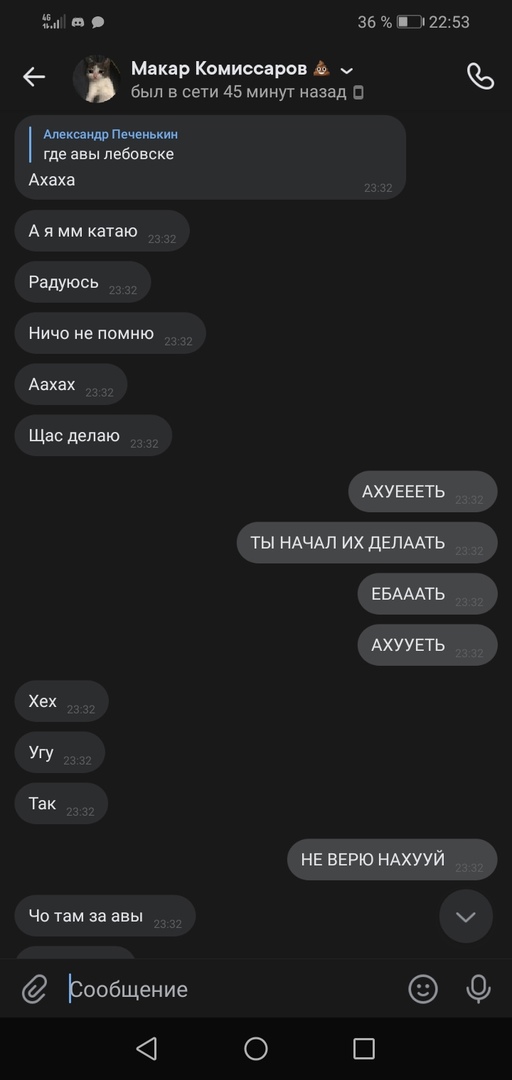Open the Макар Комиссаров contact title
Screen dimensions: 512x1080
click(219, 69)
